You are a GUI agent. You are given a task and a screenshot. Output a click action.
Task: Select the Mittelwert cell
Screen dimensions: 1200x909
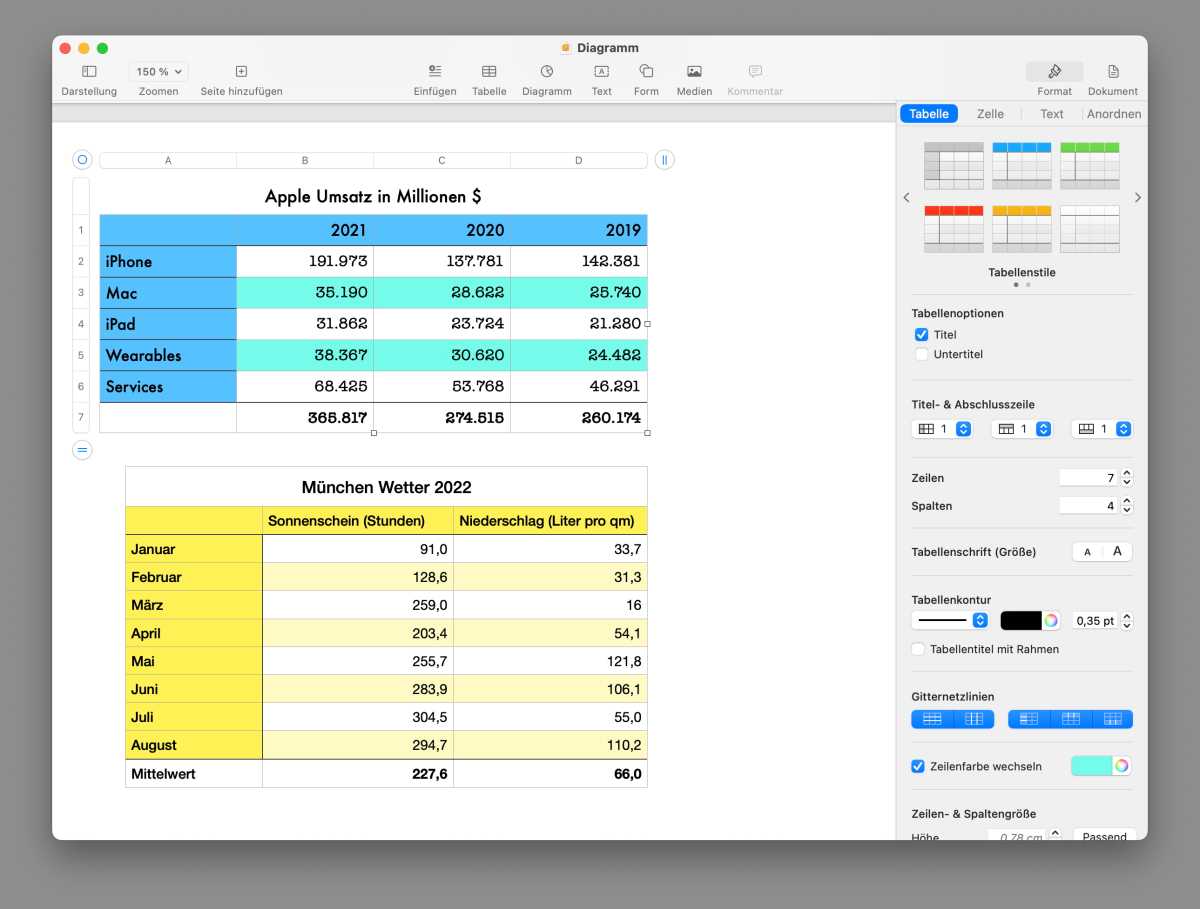coord(194,774)
